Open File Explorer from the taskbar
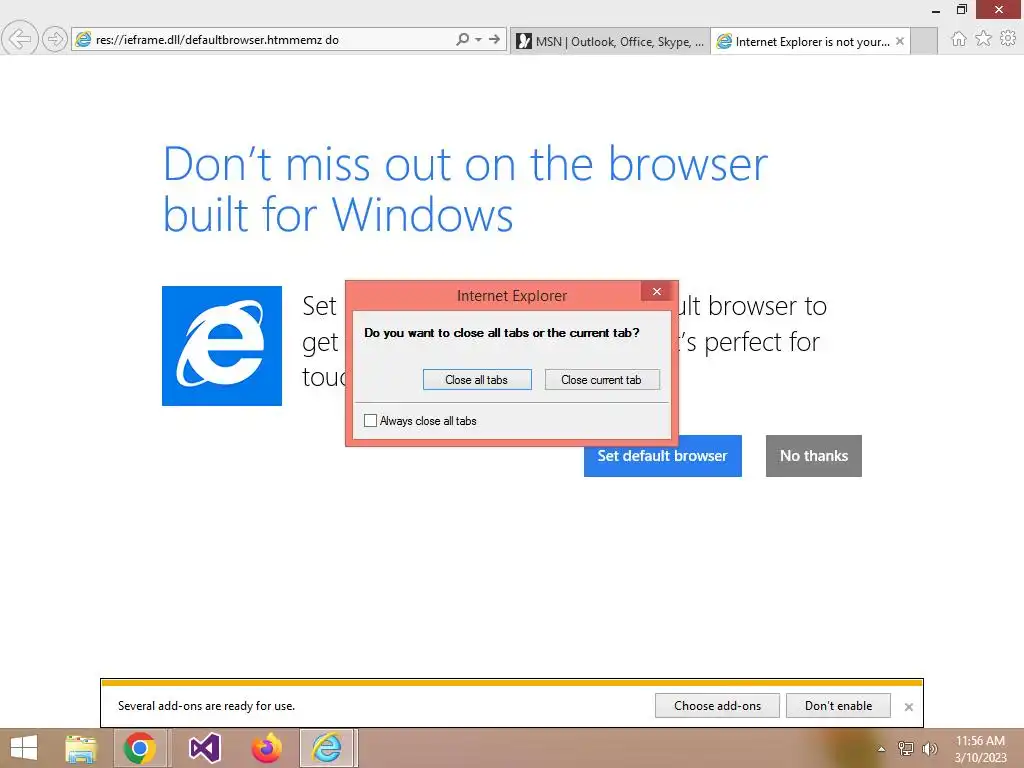The width and height of the screenshot is (1024, 768). tap(81, 748)
